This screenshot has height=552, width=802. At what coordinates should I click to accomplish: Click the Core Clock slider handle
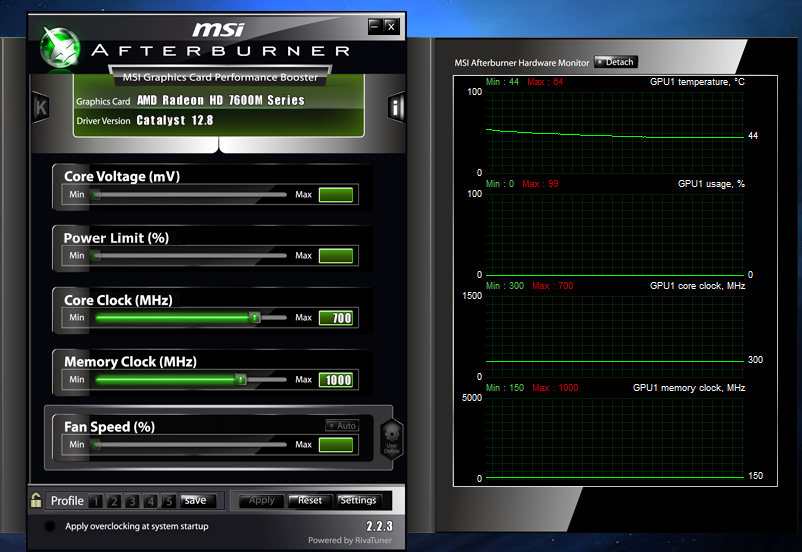(x=254, y=317)
